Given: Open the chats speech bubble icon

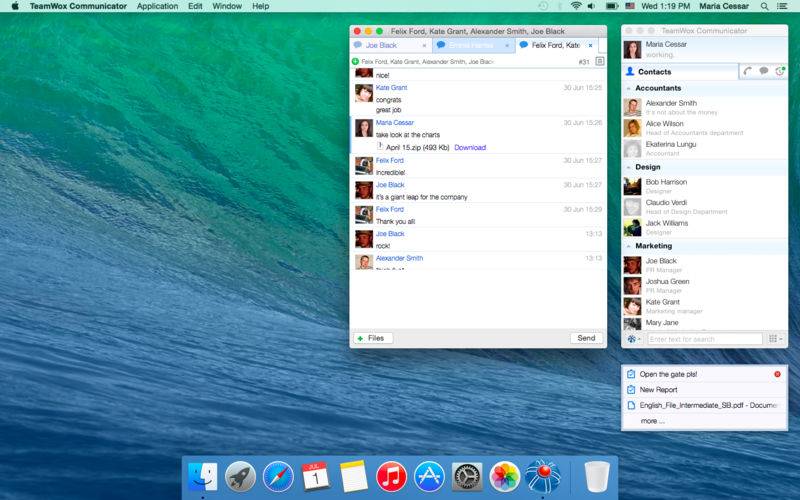Looking at the screenshot, I should tap(764, 71).
